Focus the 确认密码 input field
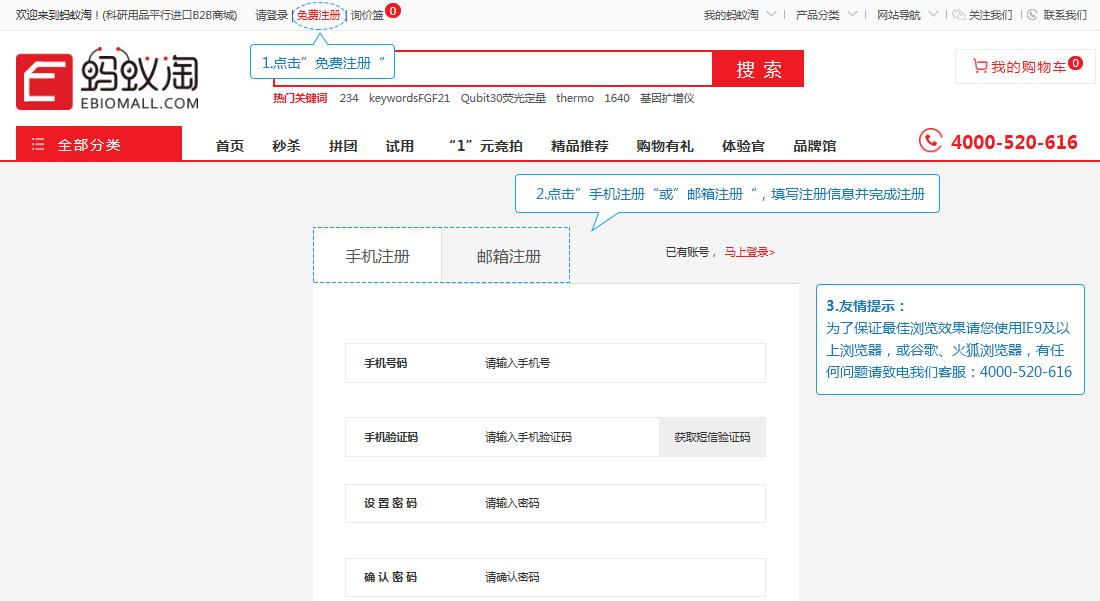 click(555, 577)
